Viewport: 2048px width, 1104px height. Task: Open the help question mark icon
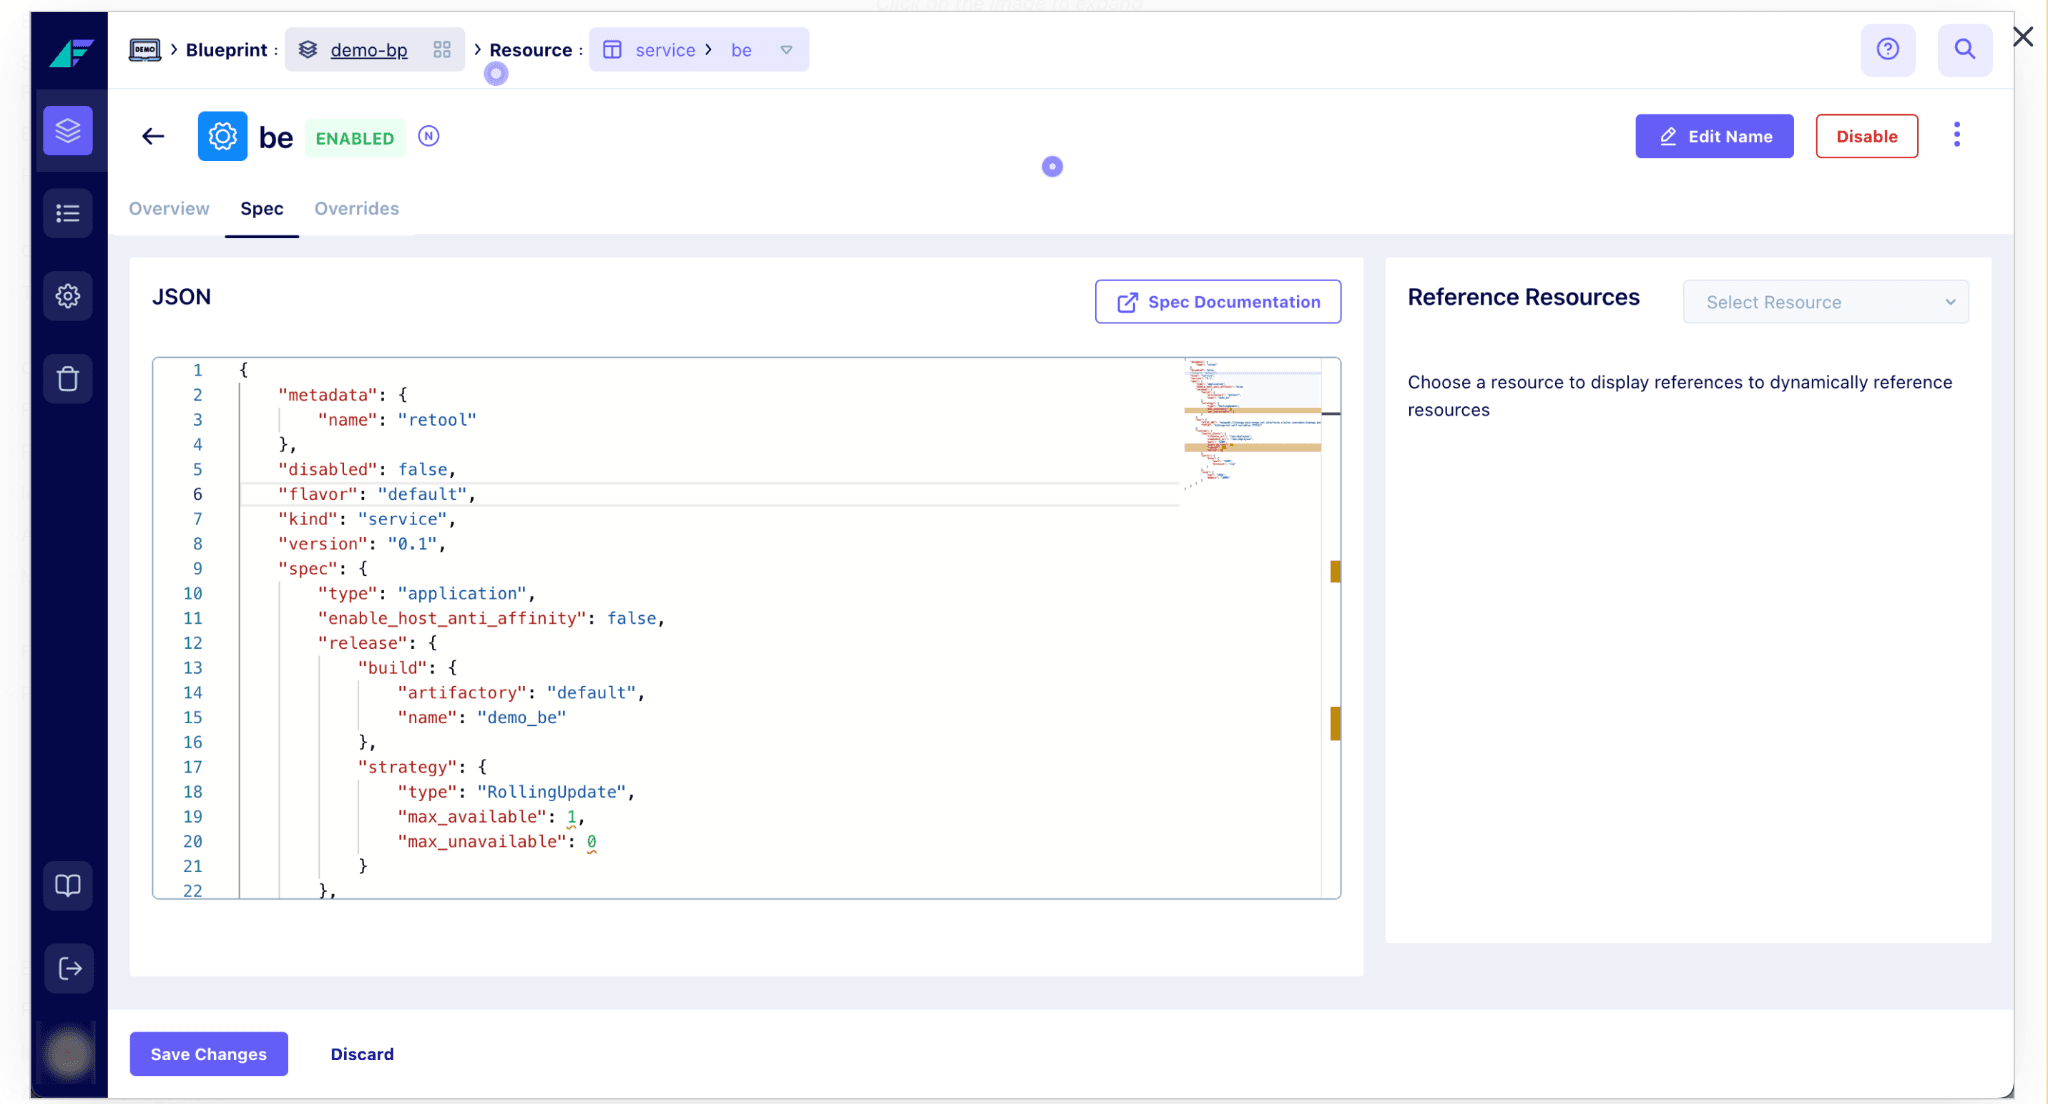point(1887,49)
